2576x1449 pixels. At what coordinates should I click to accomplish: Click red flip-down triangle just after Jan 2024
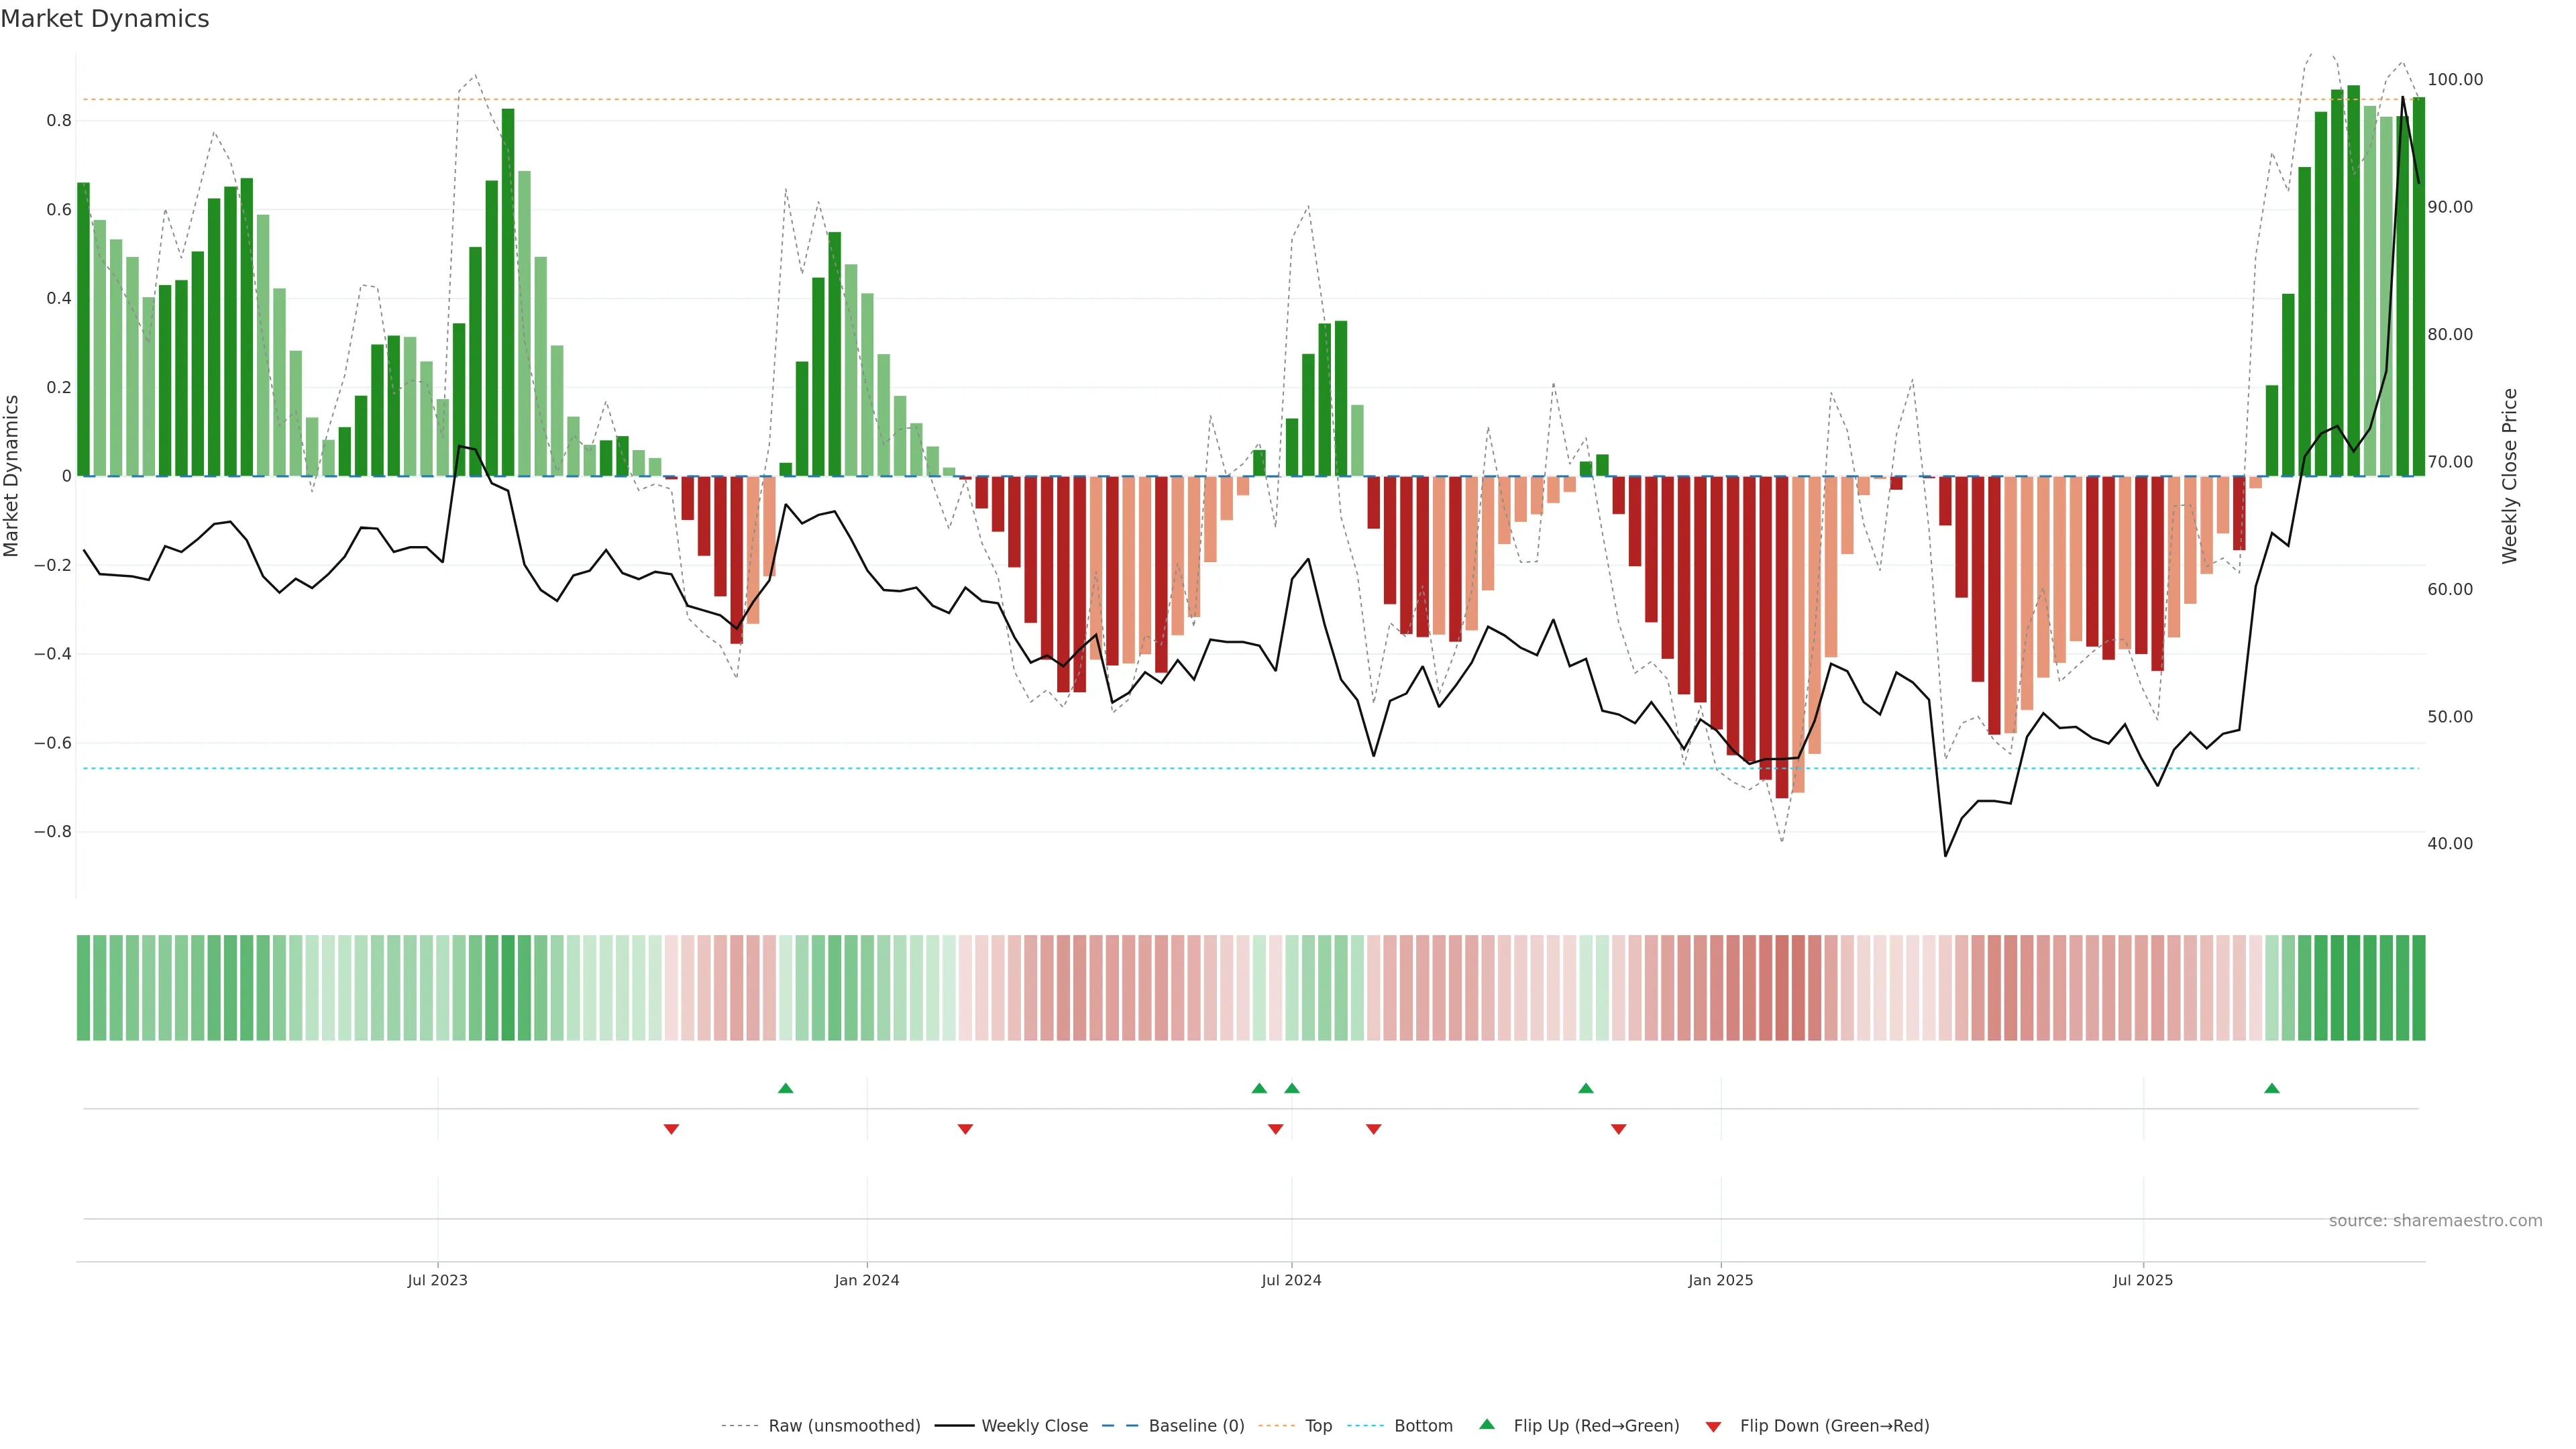[965, 1129]
